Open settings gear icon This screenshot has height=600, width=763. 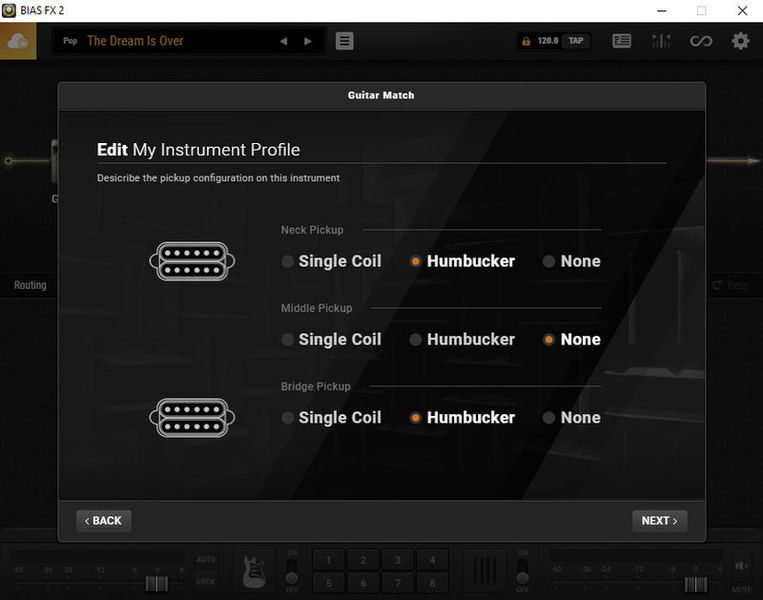click(740, 41)
